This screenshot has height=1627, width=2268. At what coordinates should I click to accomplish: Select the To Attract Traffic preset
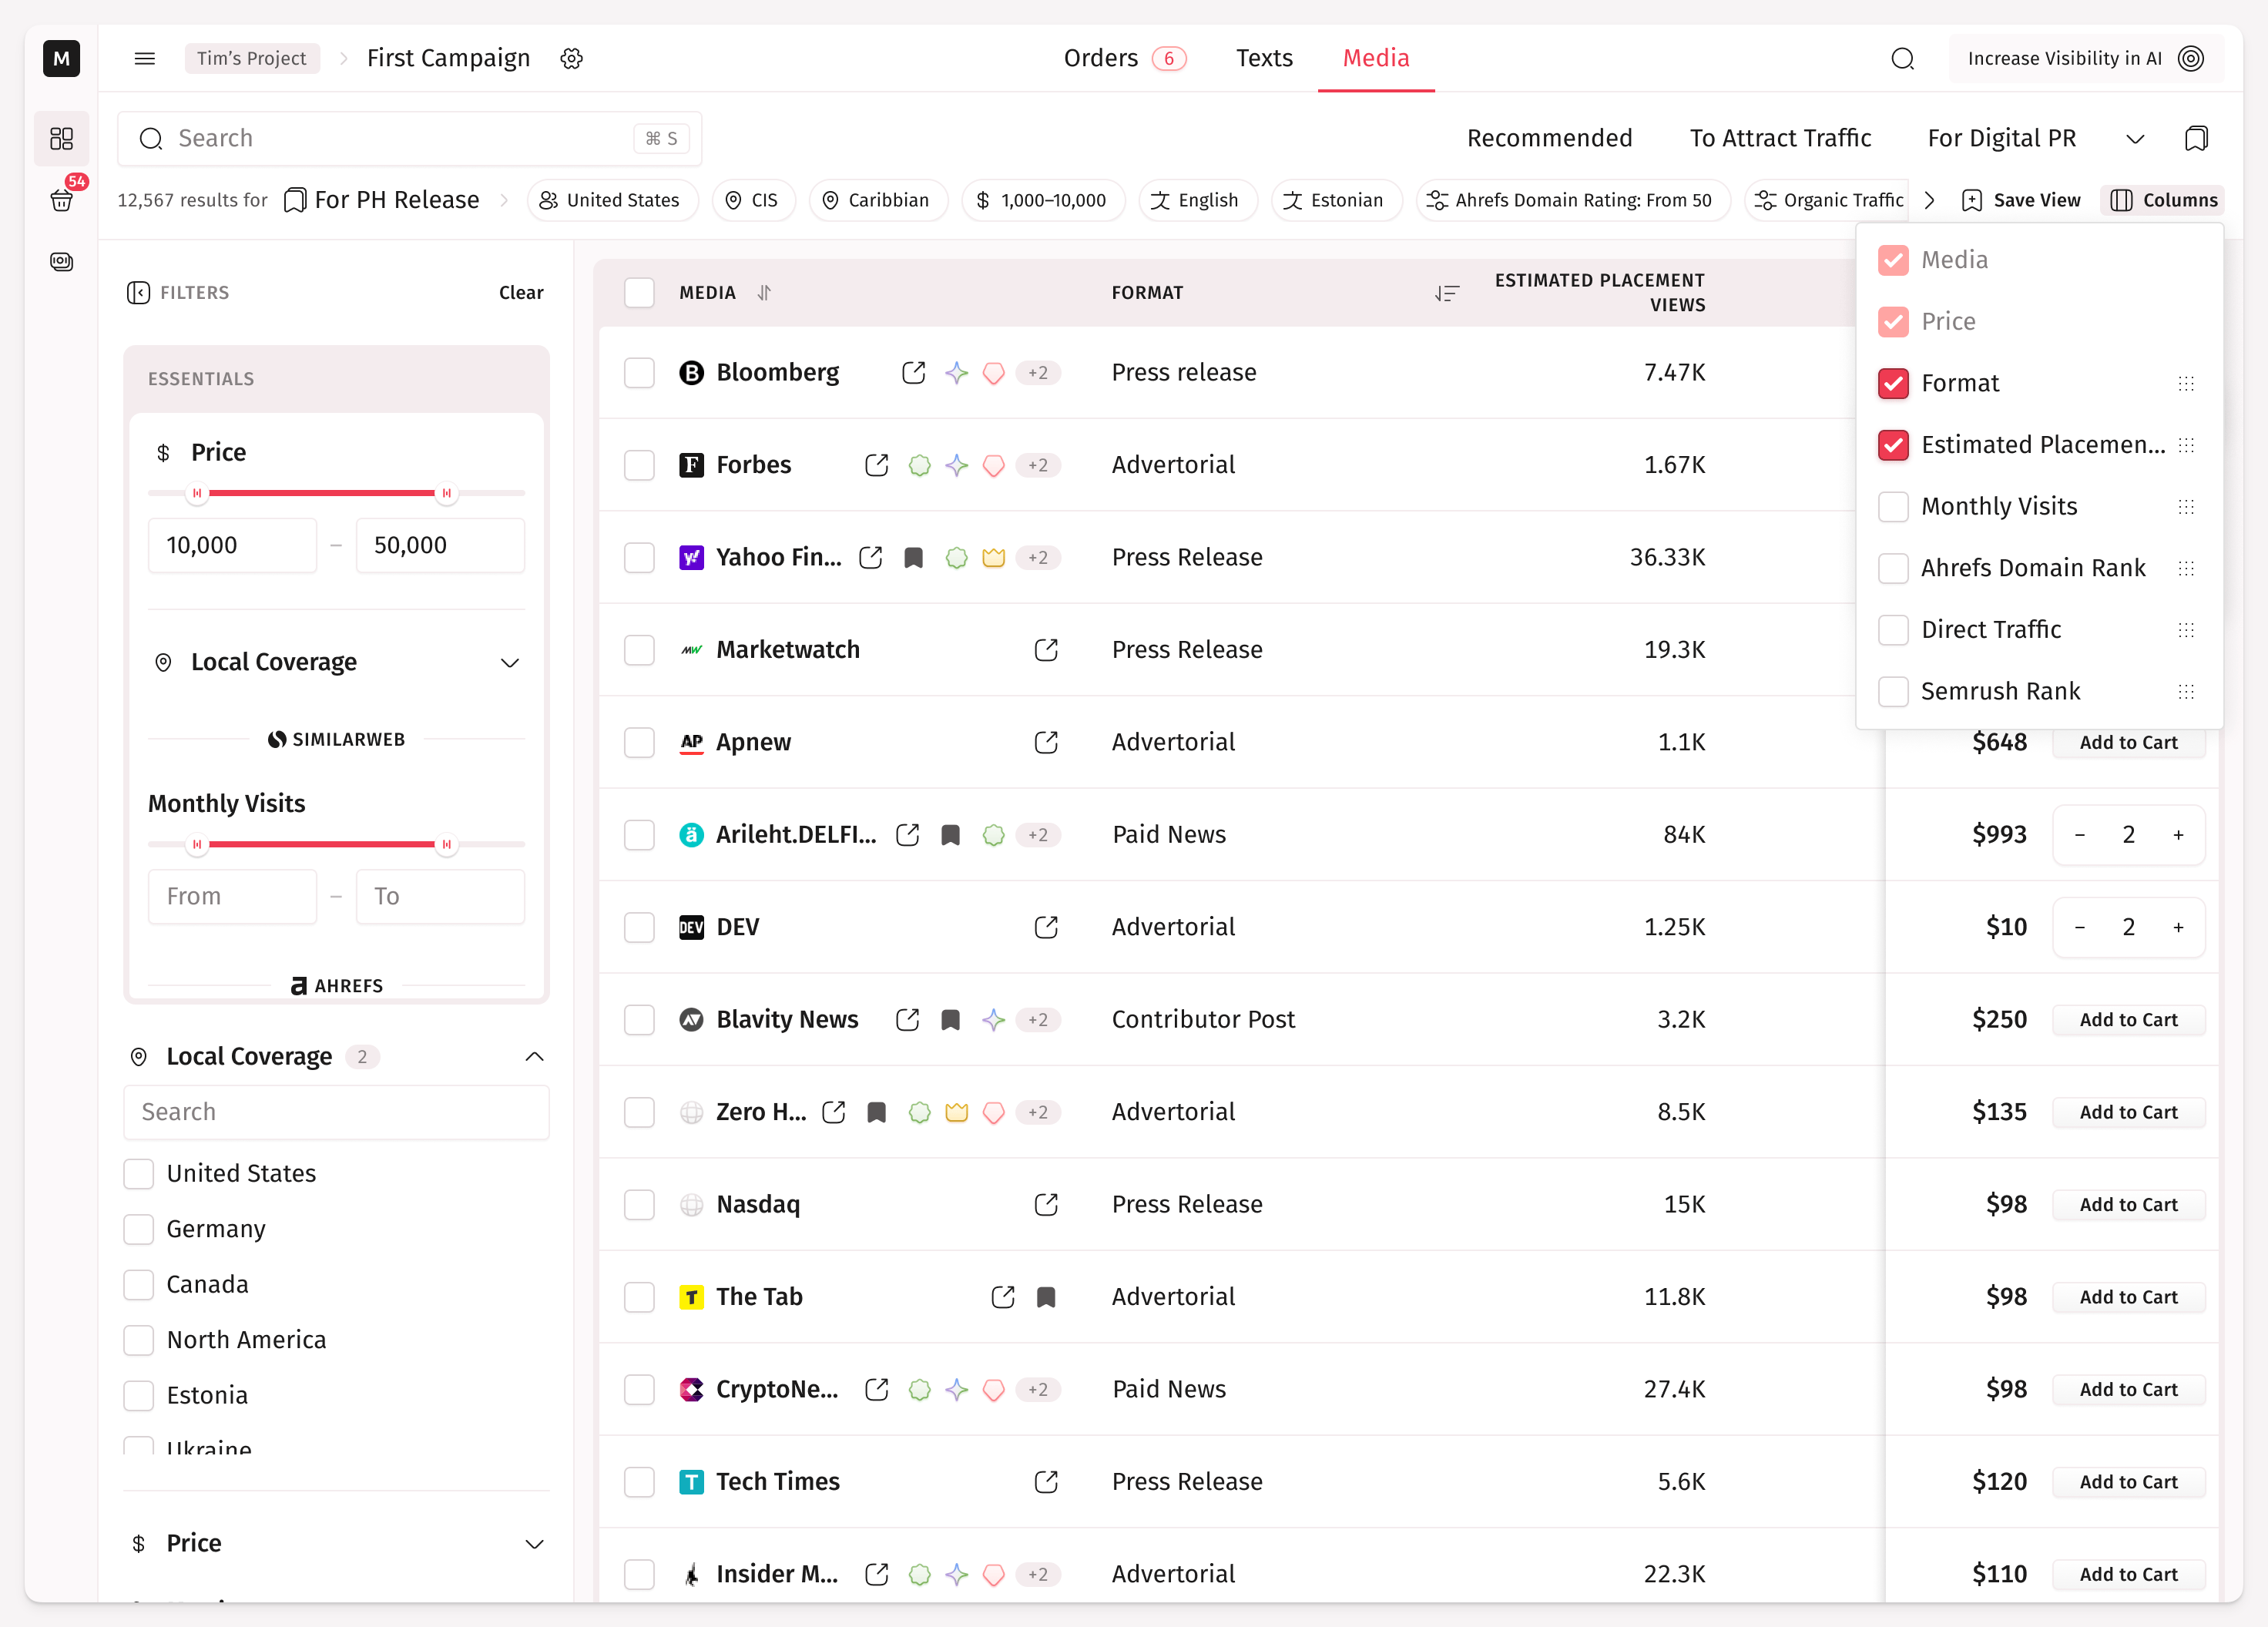pyautogui.click(x=1780, y=138)
